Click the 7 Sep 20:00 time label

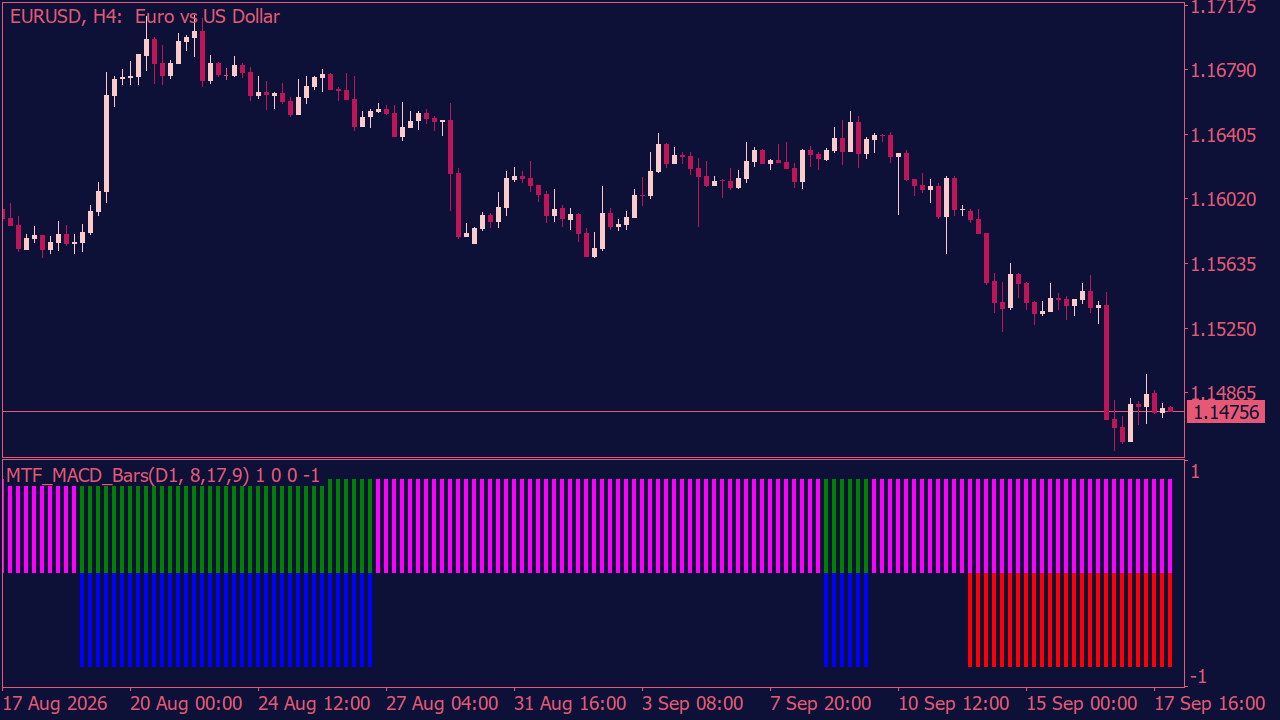(x=821, y=702)
